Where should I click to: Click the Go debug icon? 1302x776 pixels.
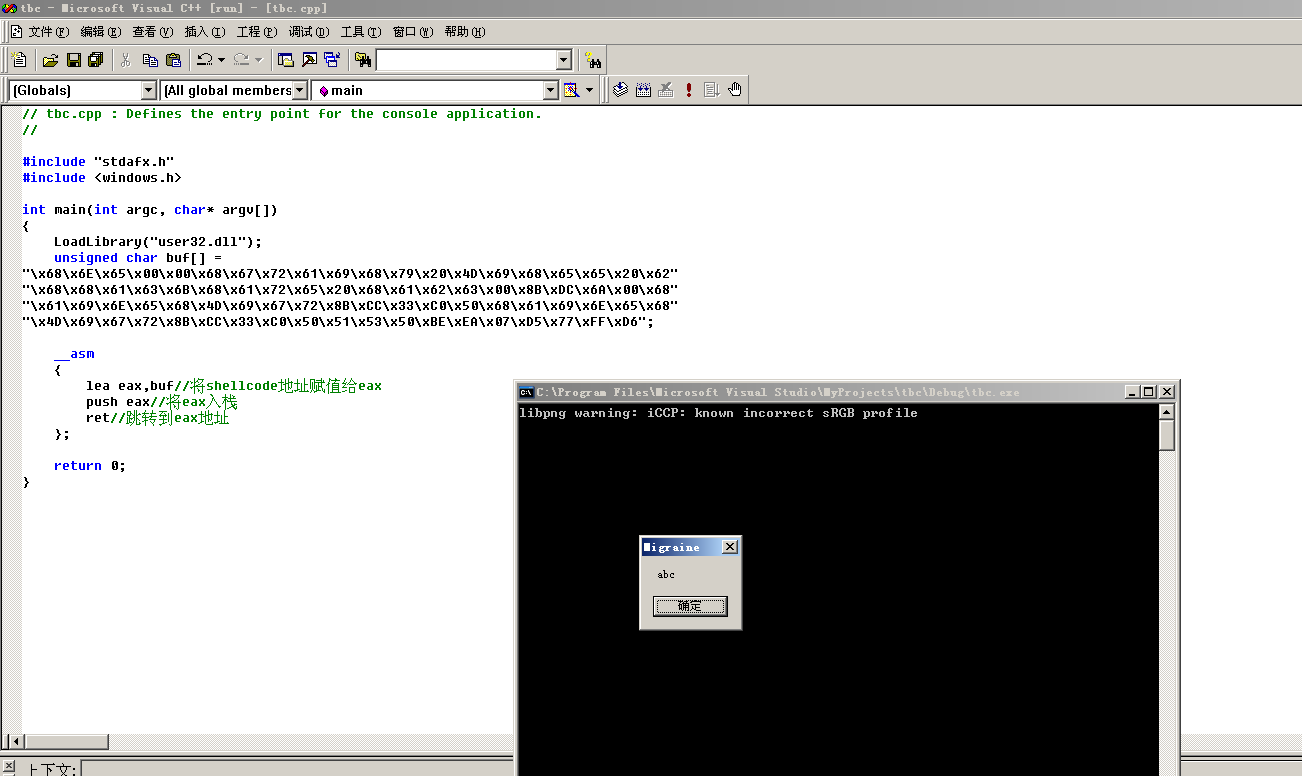pyautogui.click(x=712, y=90)
